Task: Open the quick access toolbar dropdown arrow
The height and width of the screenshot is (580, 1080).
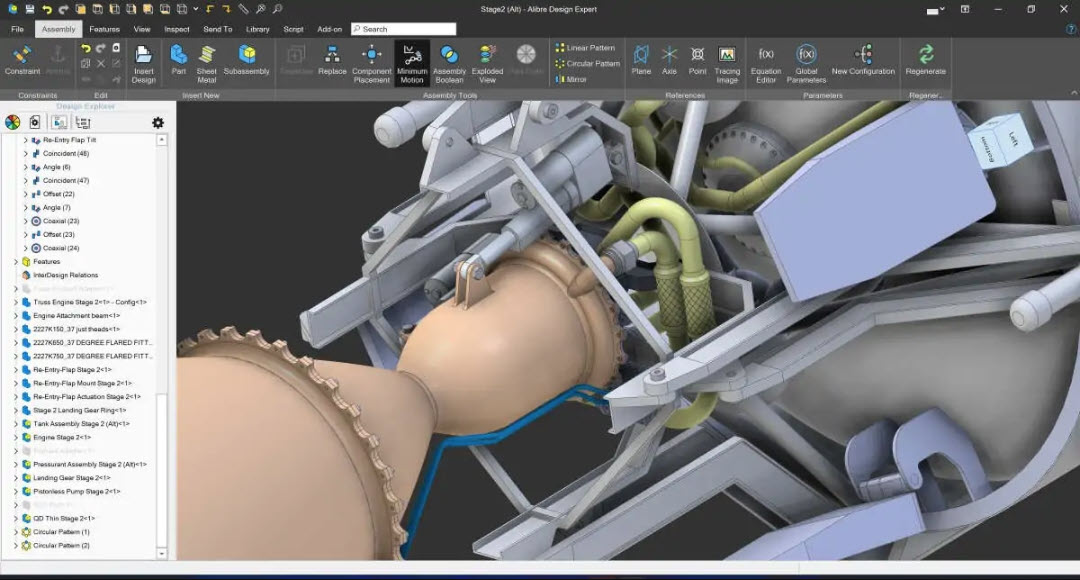Action: pyautogui.click(x=196, y=9)
